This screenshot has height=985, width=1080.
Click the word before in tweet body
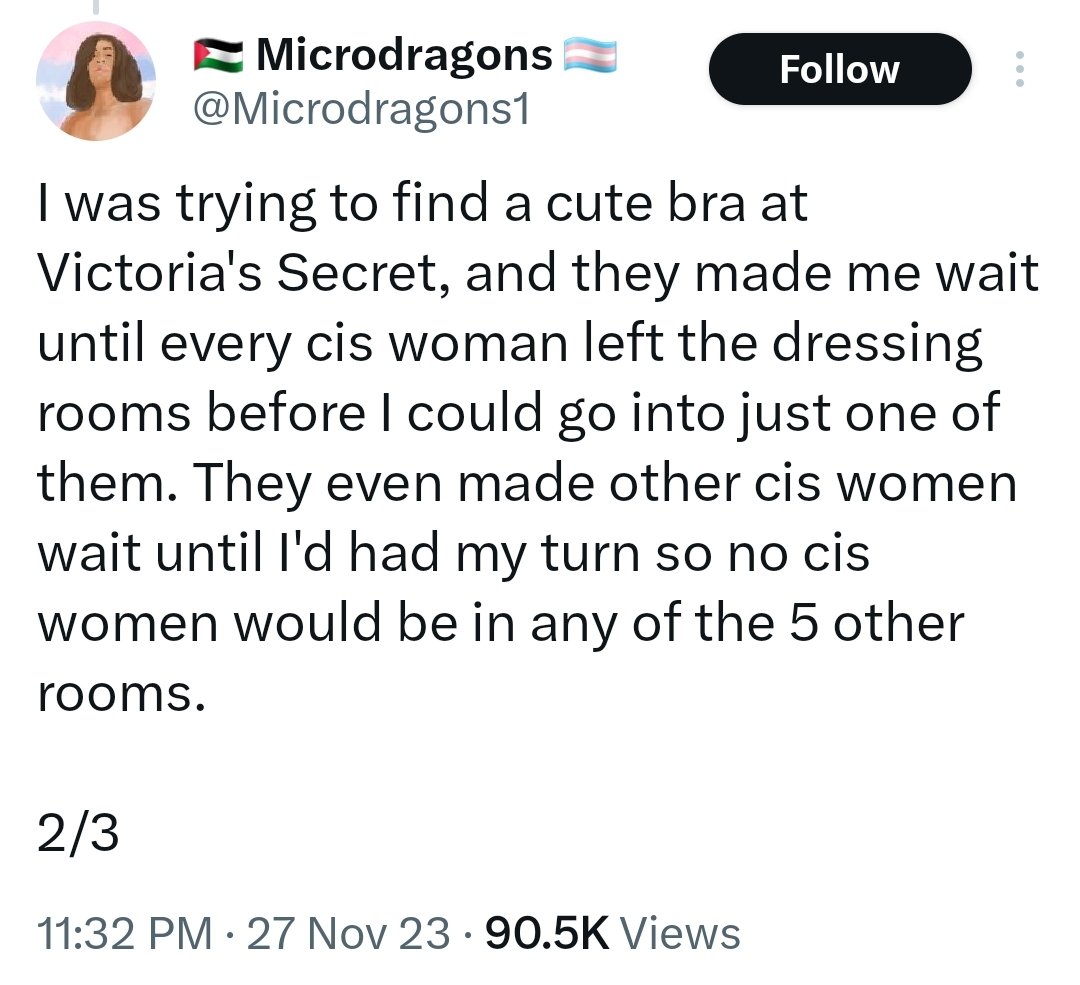pos(286,413)
